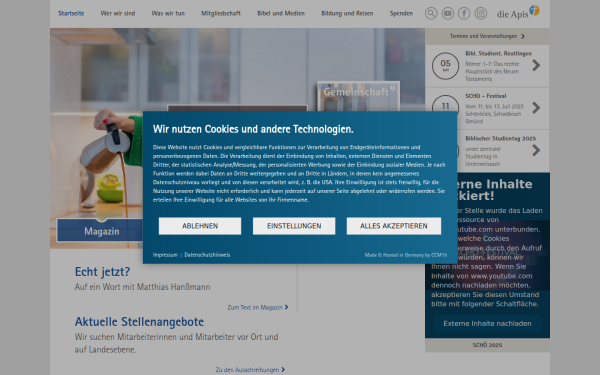Open the search magnifier icon

[431, 13]
